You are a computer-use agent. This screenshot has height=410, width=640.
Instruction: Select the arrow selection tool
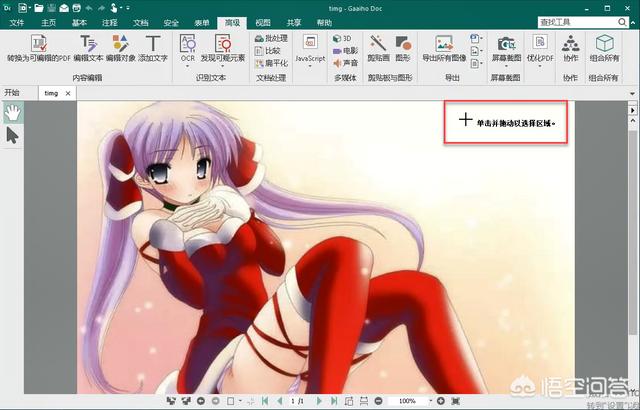[x=13, y=135]
